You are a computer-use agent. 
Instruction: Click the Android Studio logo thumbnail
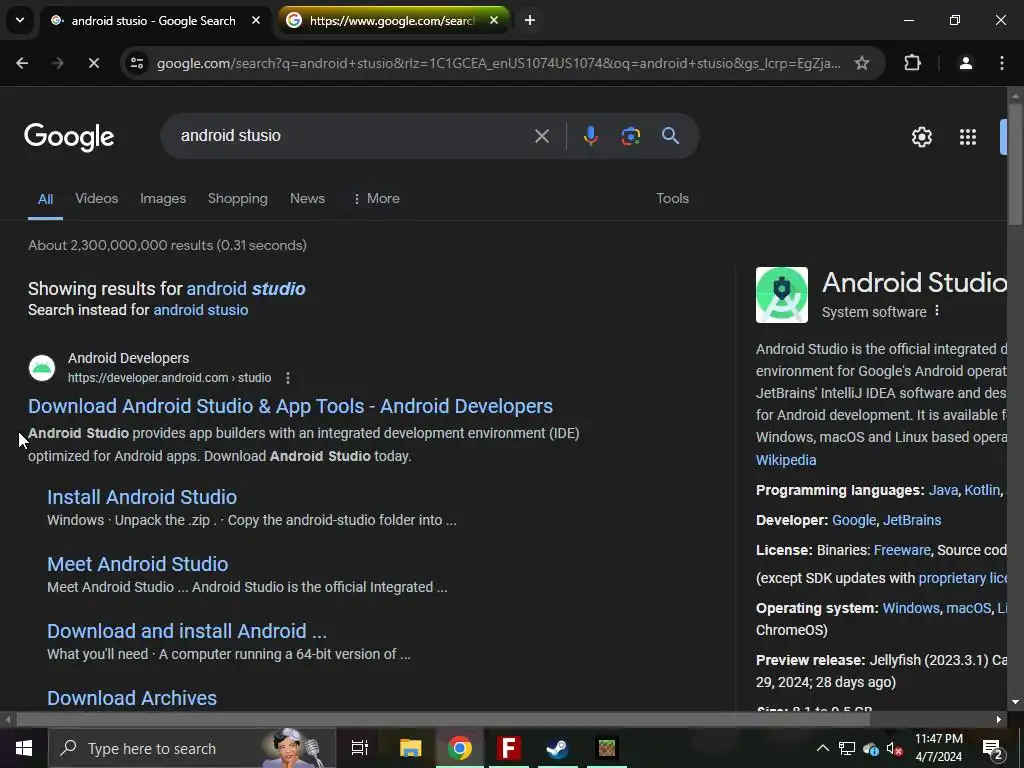coord(782,295)
